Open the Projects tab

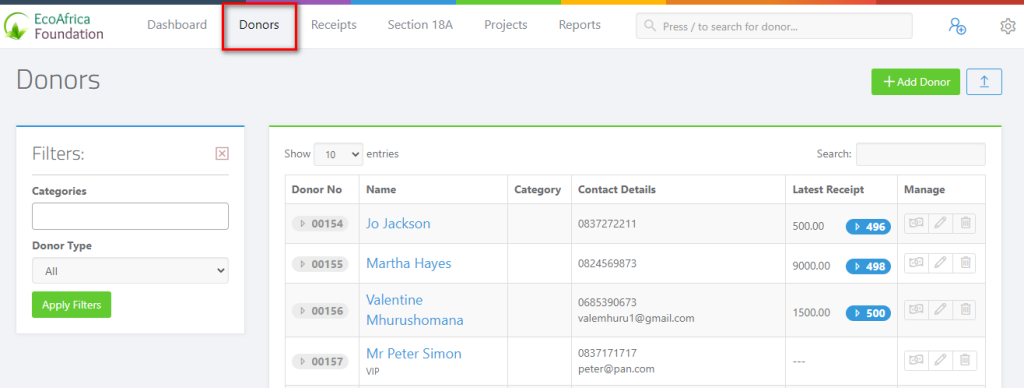pyautogui.click(x=505, y=25)
